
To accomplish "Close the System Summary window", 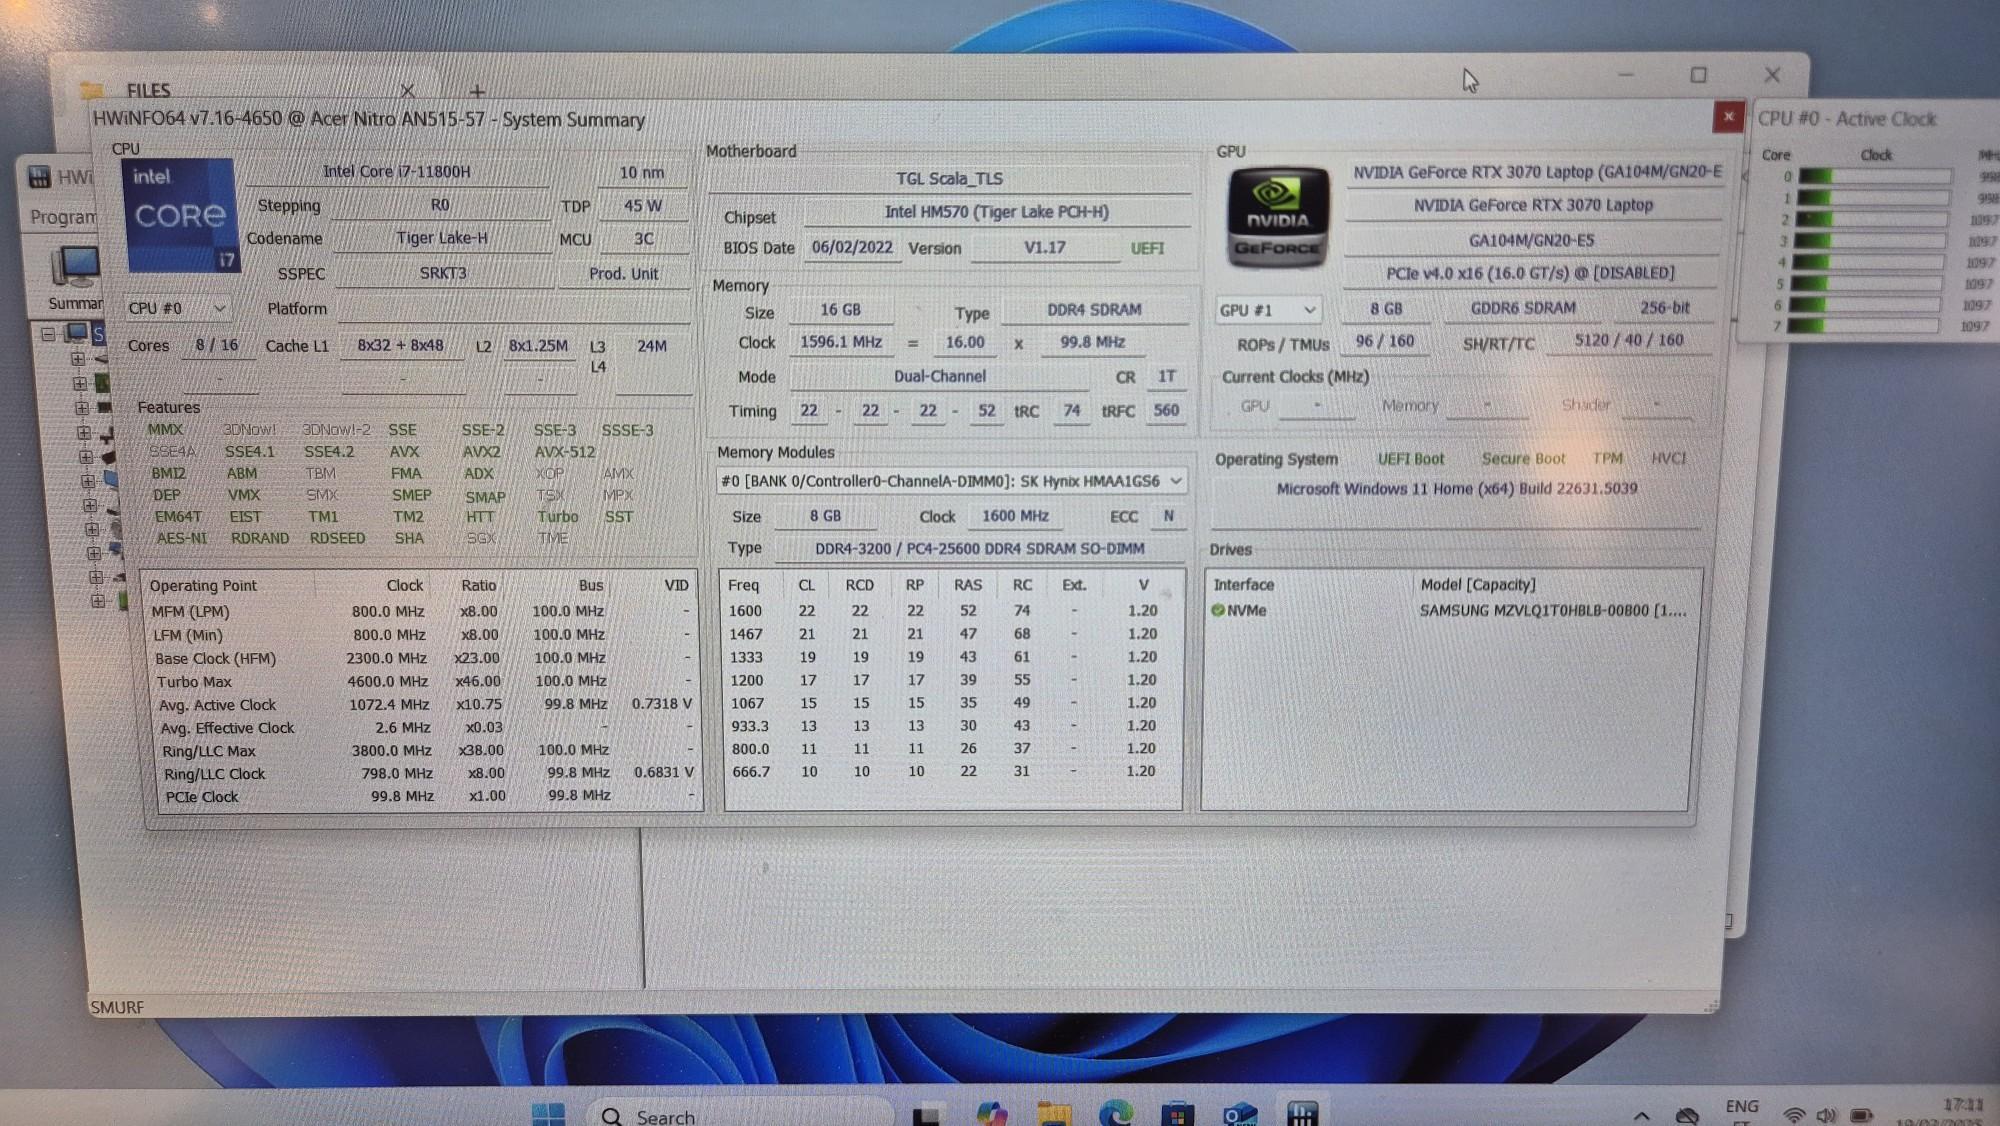I will pyautogui.click(x=1728, y=117).
